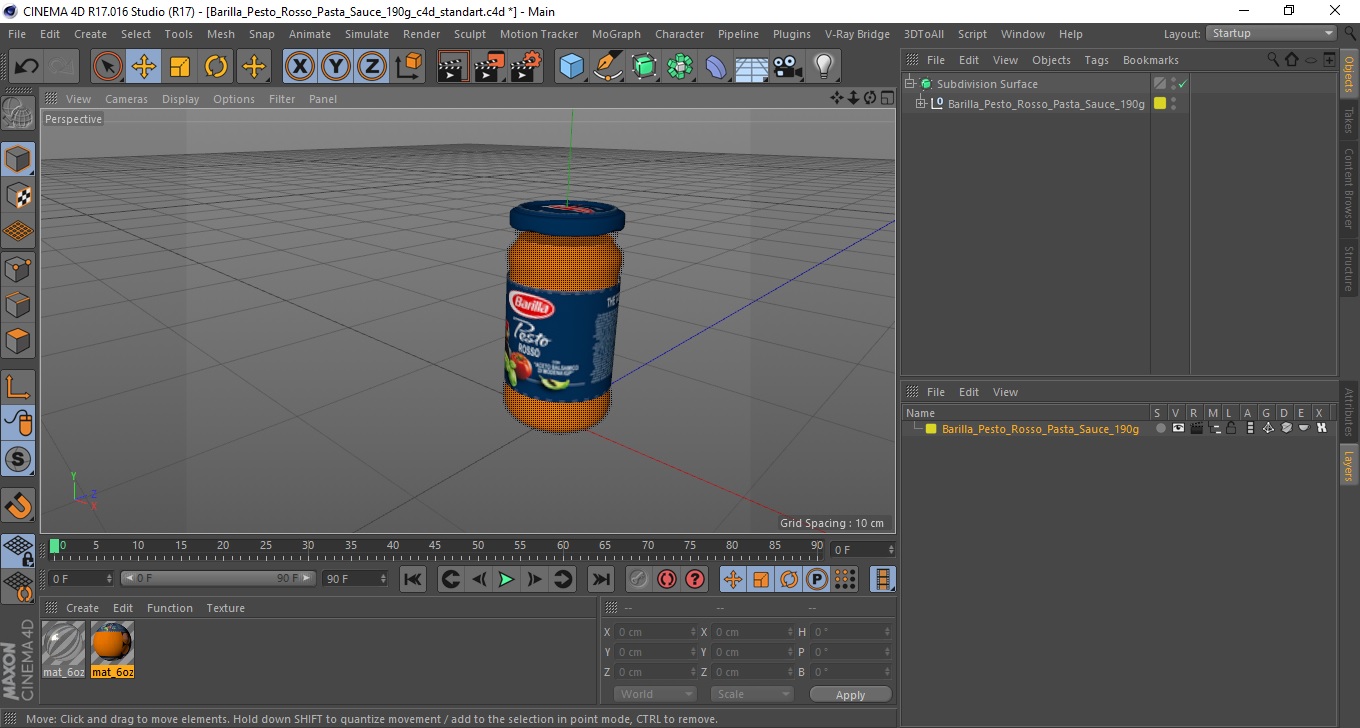The width and height of the screenshot is (1360, 728).
Task: Open the Subdivision Surface generator icon
Action: 644,67
